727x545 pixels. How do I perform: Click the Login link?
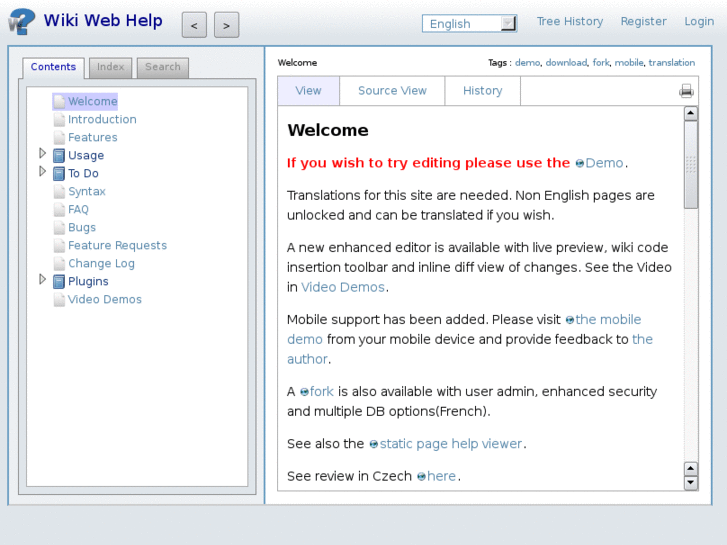point(699,22)
